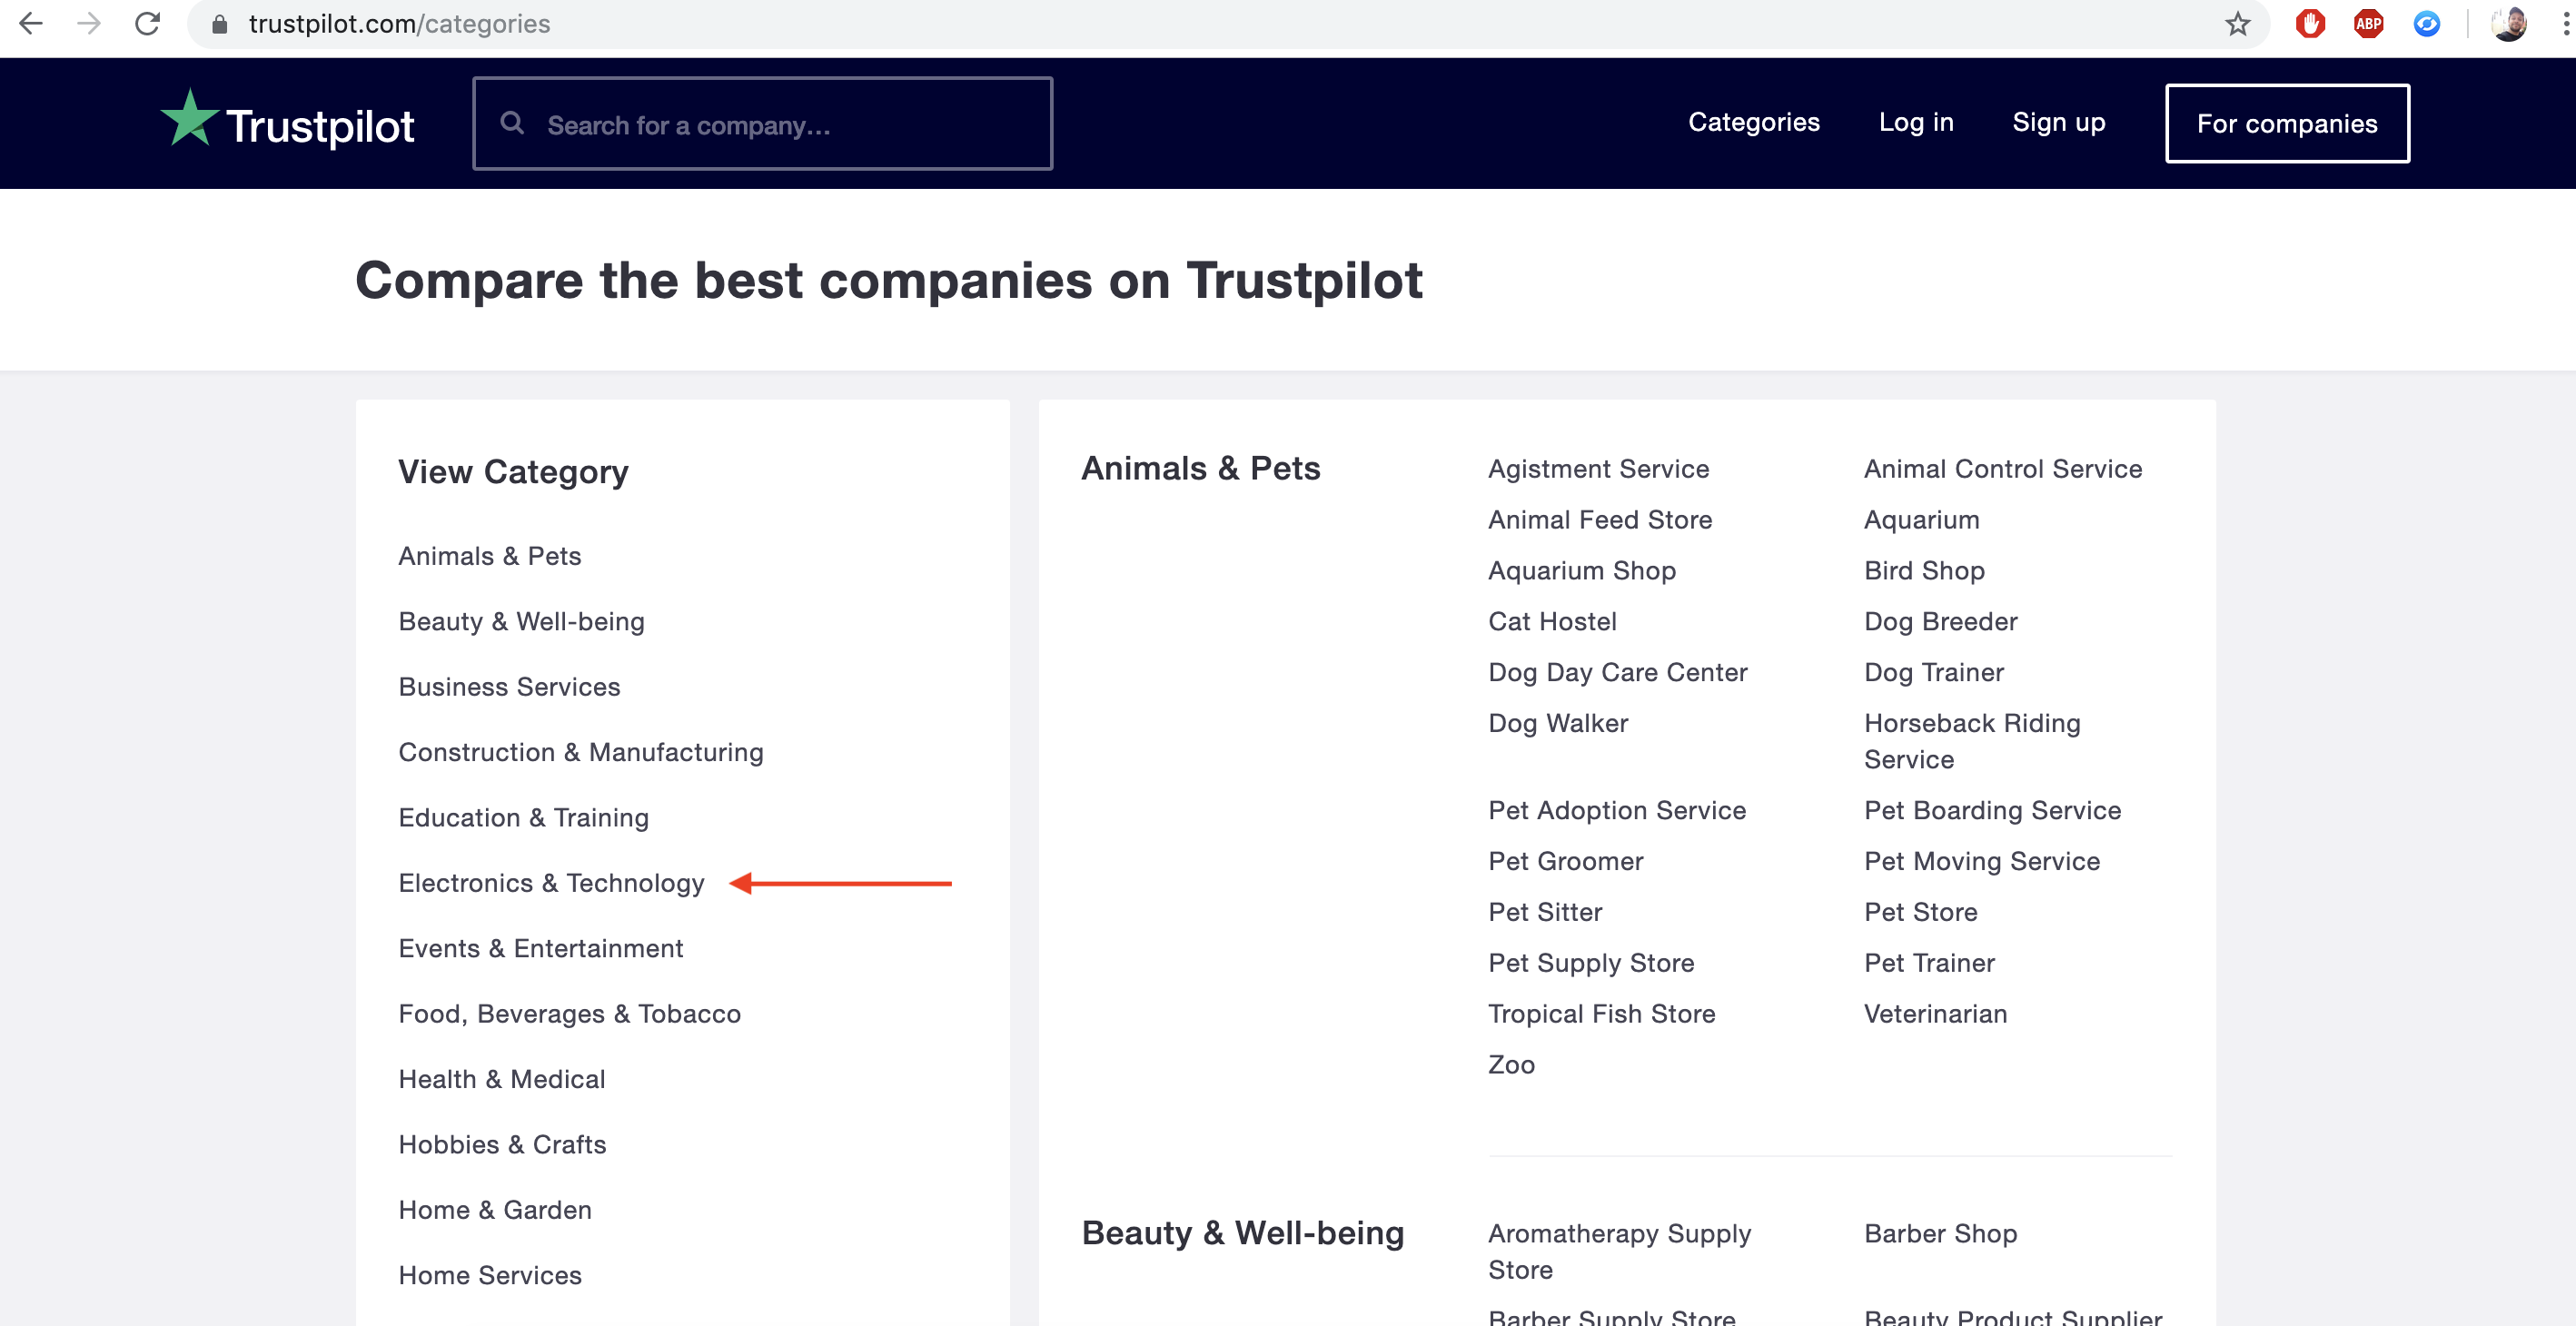
Task: Go back using browser back arrow
Action: pos(31,24)
